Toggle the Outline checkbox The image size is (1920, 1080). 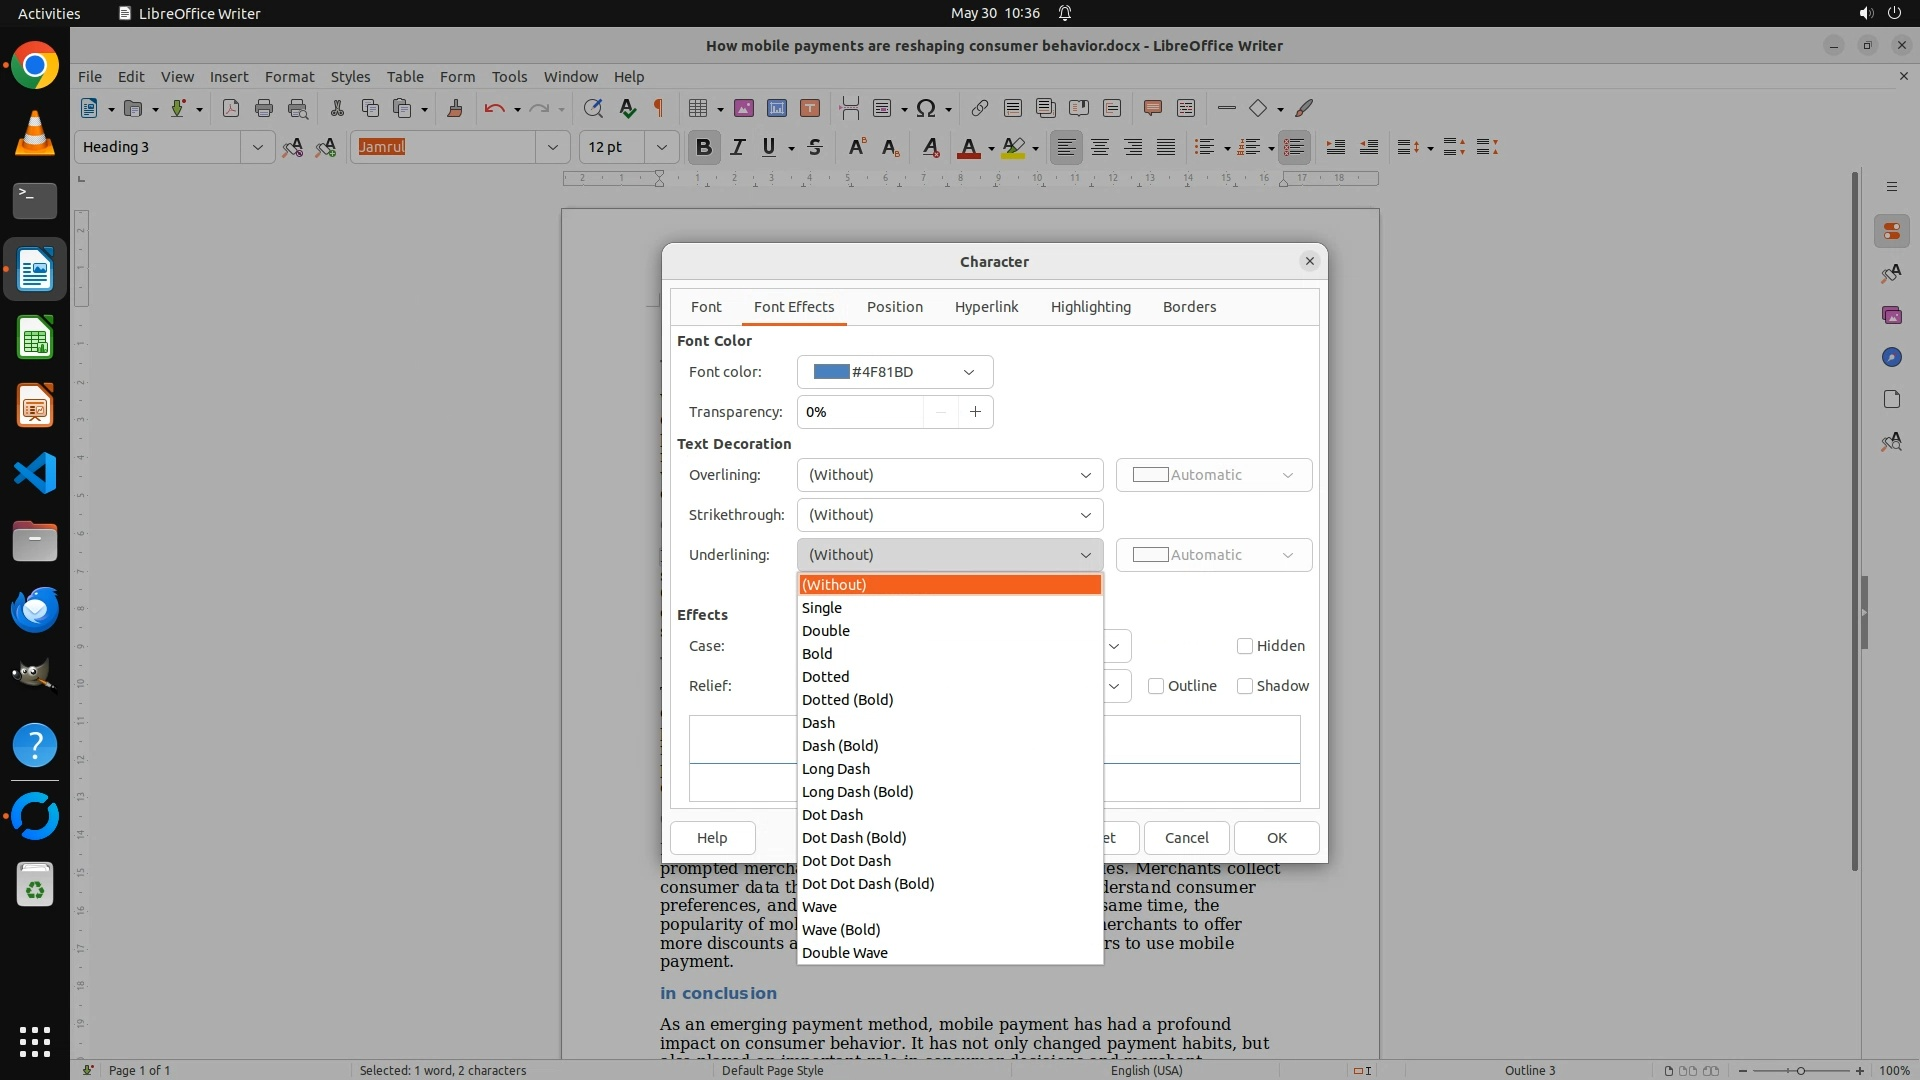1156,686
